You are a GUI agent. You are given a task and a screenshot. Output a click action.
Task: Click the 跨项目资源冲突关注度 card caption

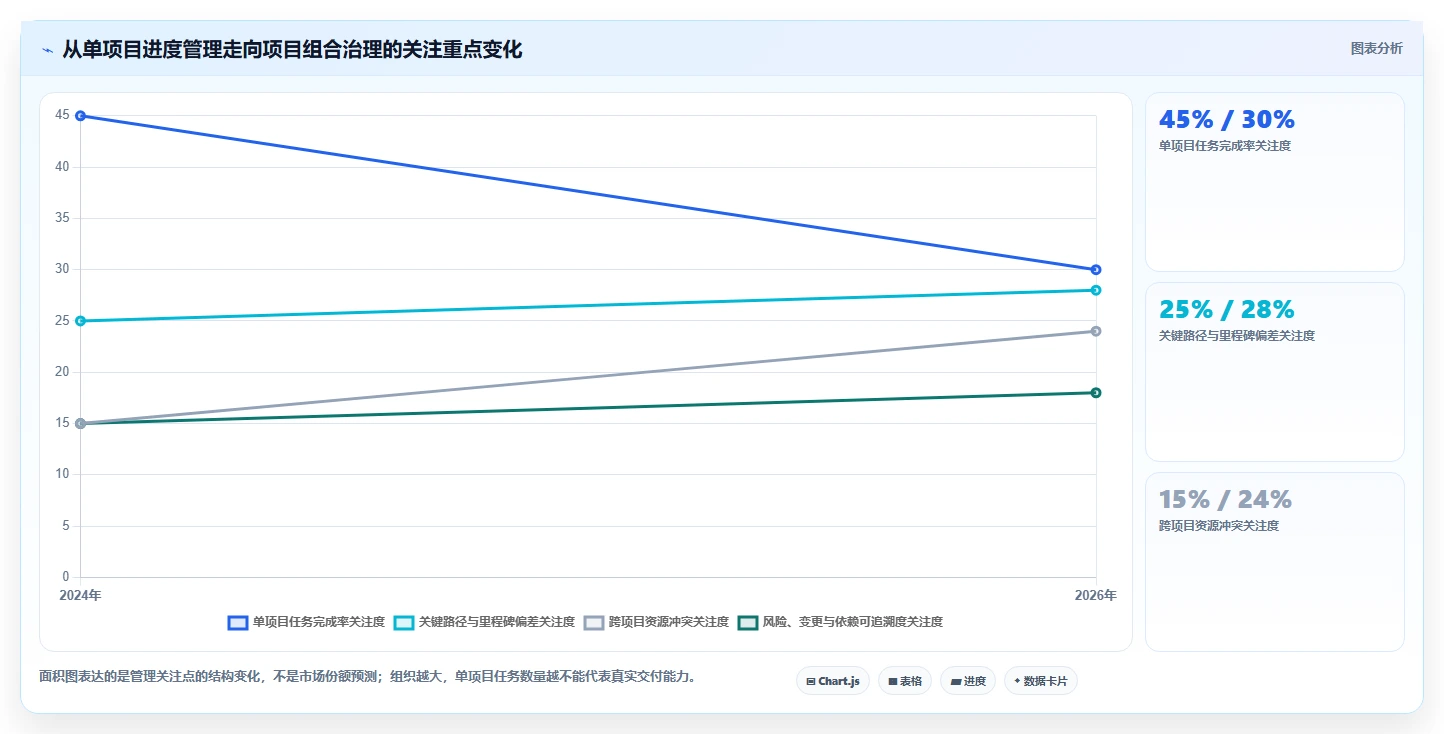click(1219, 526)
